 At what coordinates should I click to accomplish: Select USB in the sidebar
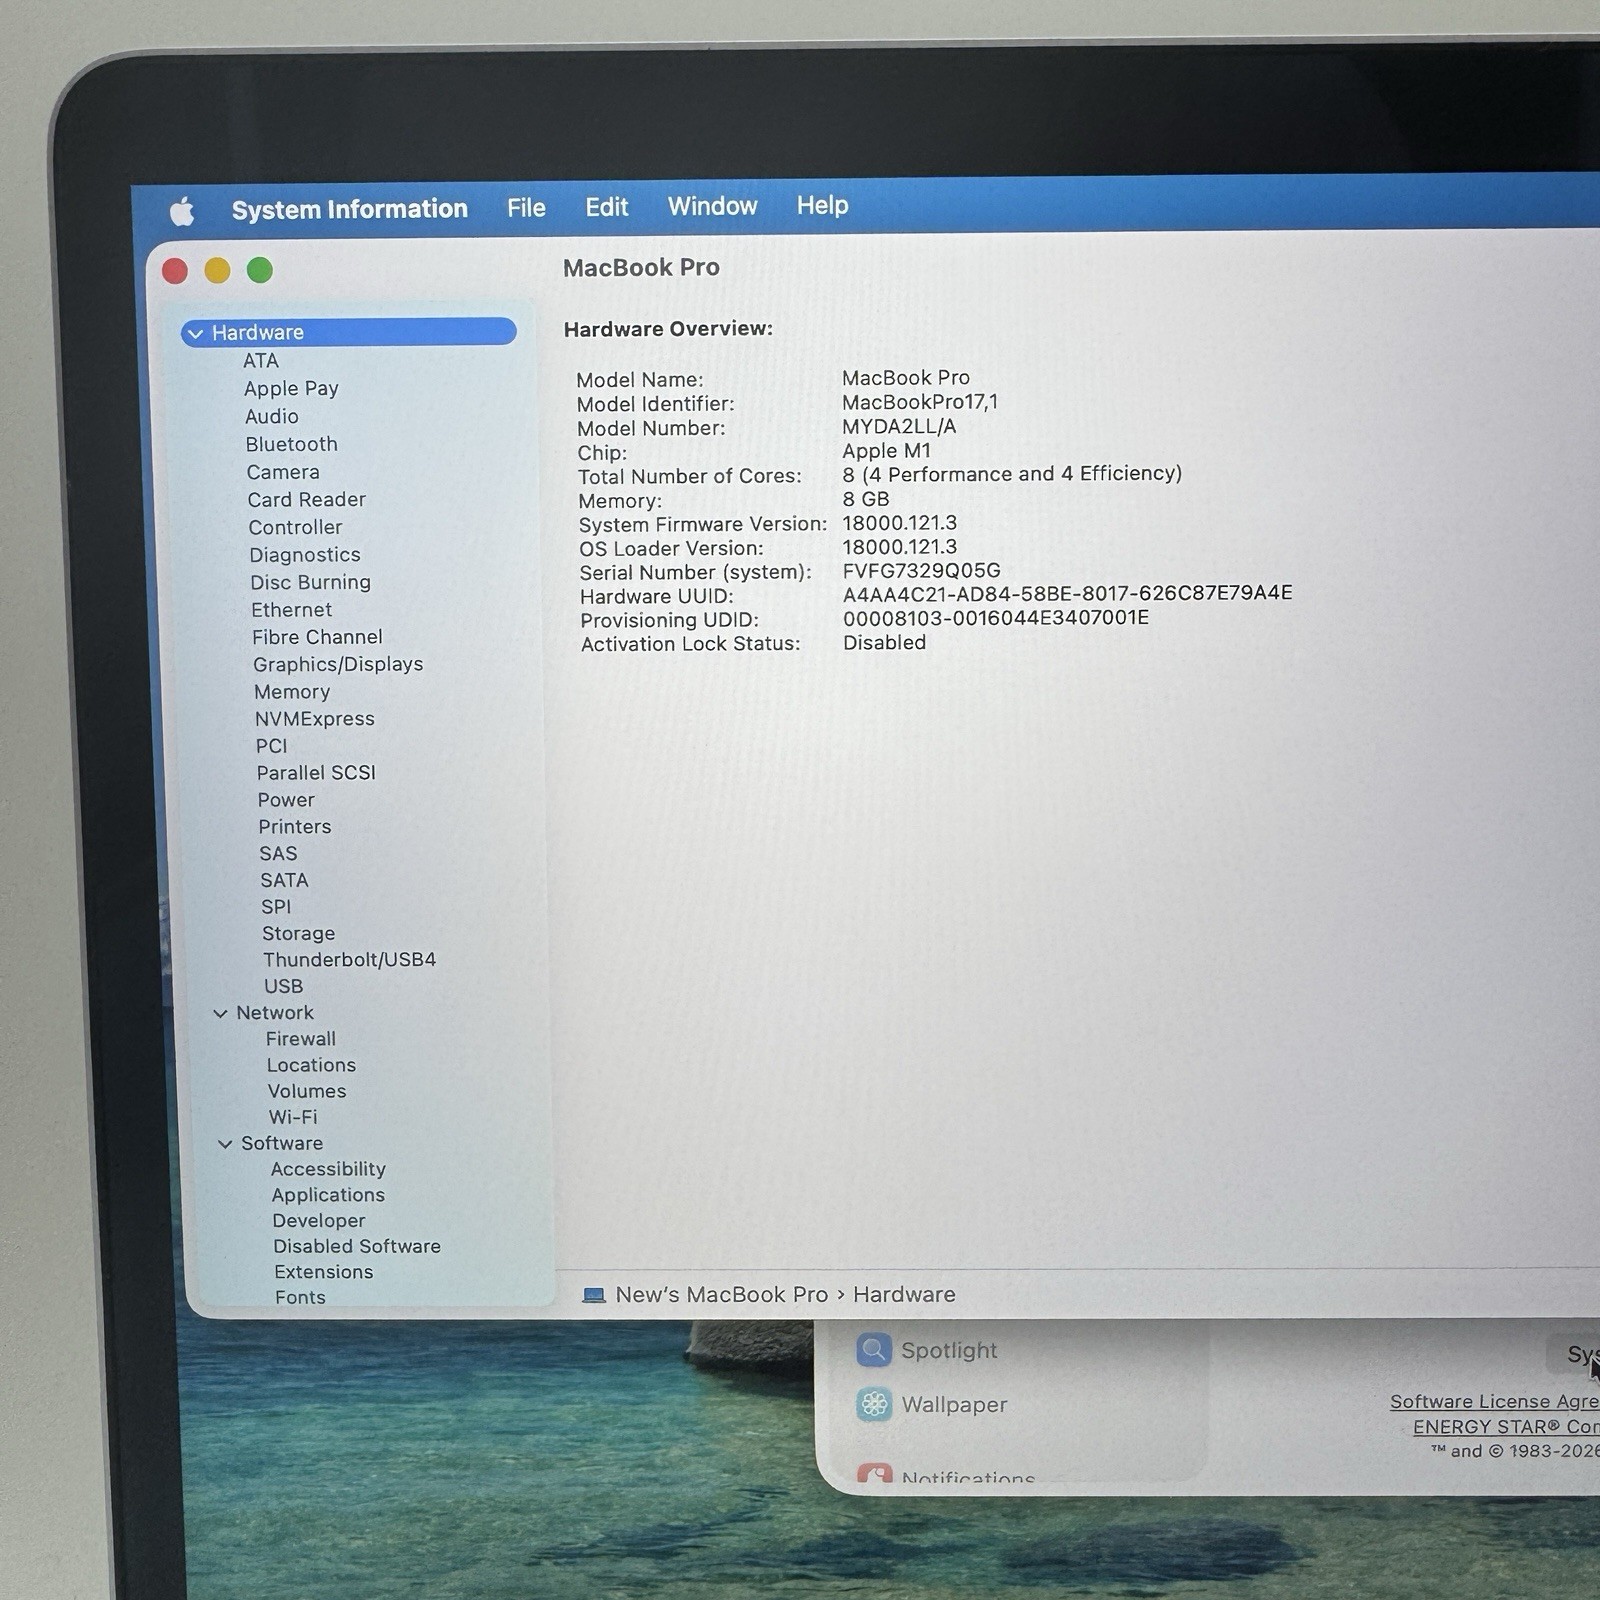(283, 986)
